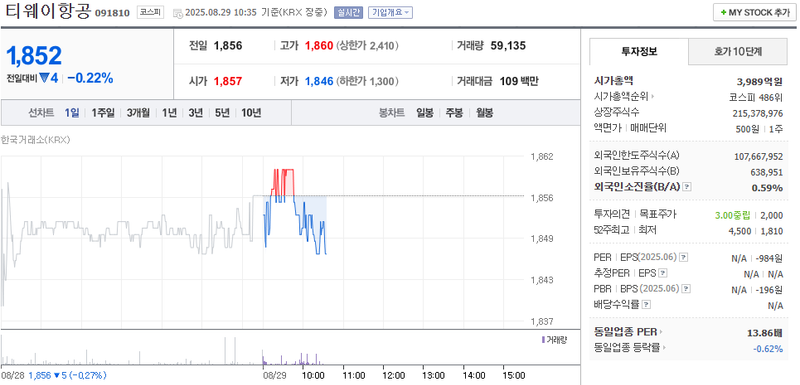Click the 고가 value 1,860
The width and height of the screenshot is (800, 385).
(x=319, y=46)
